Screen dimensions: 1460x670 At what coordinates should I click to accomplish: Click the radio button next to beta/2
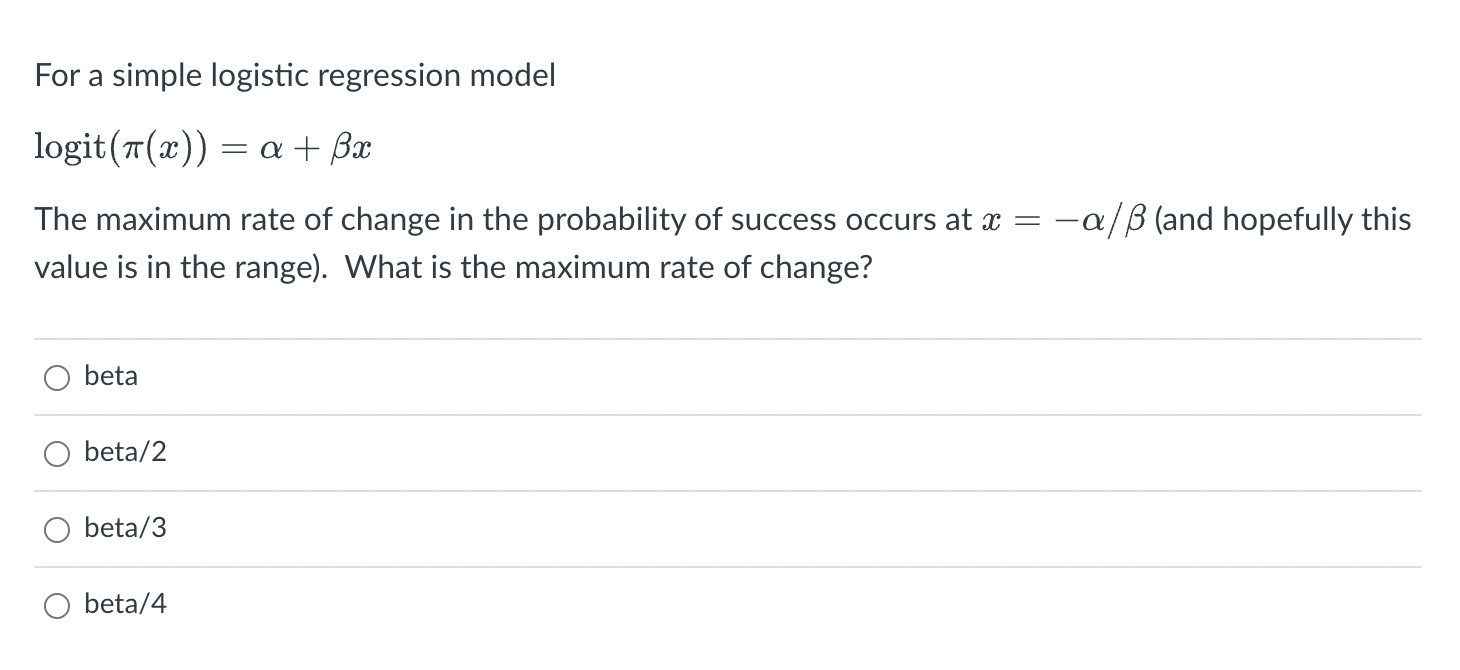point(57,453)
